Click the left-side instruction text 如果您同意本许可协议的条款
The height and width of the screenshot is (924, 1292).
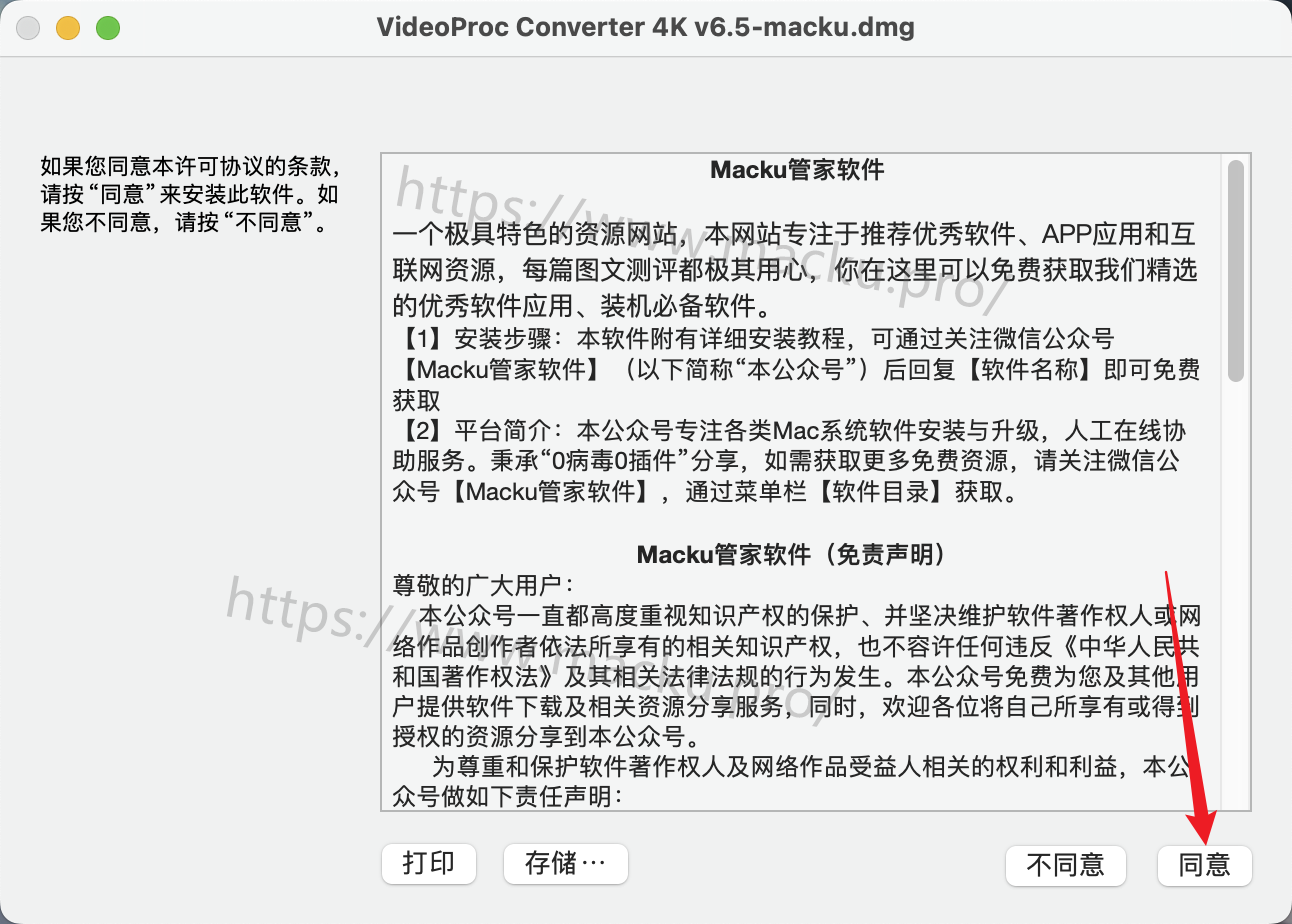point(196,166)
